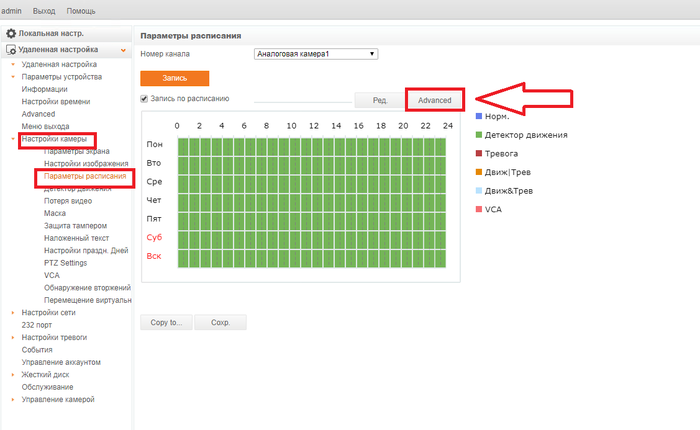The image size is (700, 430).
Task: Click the Чет day label
Action: point(154,200)
